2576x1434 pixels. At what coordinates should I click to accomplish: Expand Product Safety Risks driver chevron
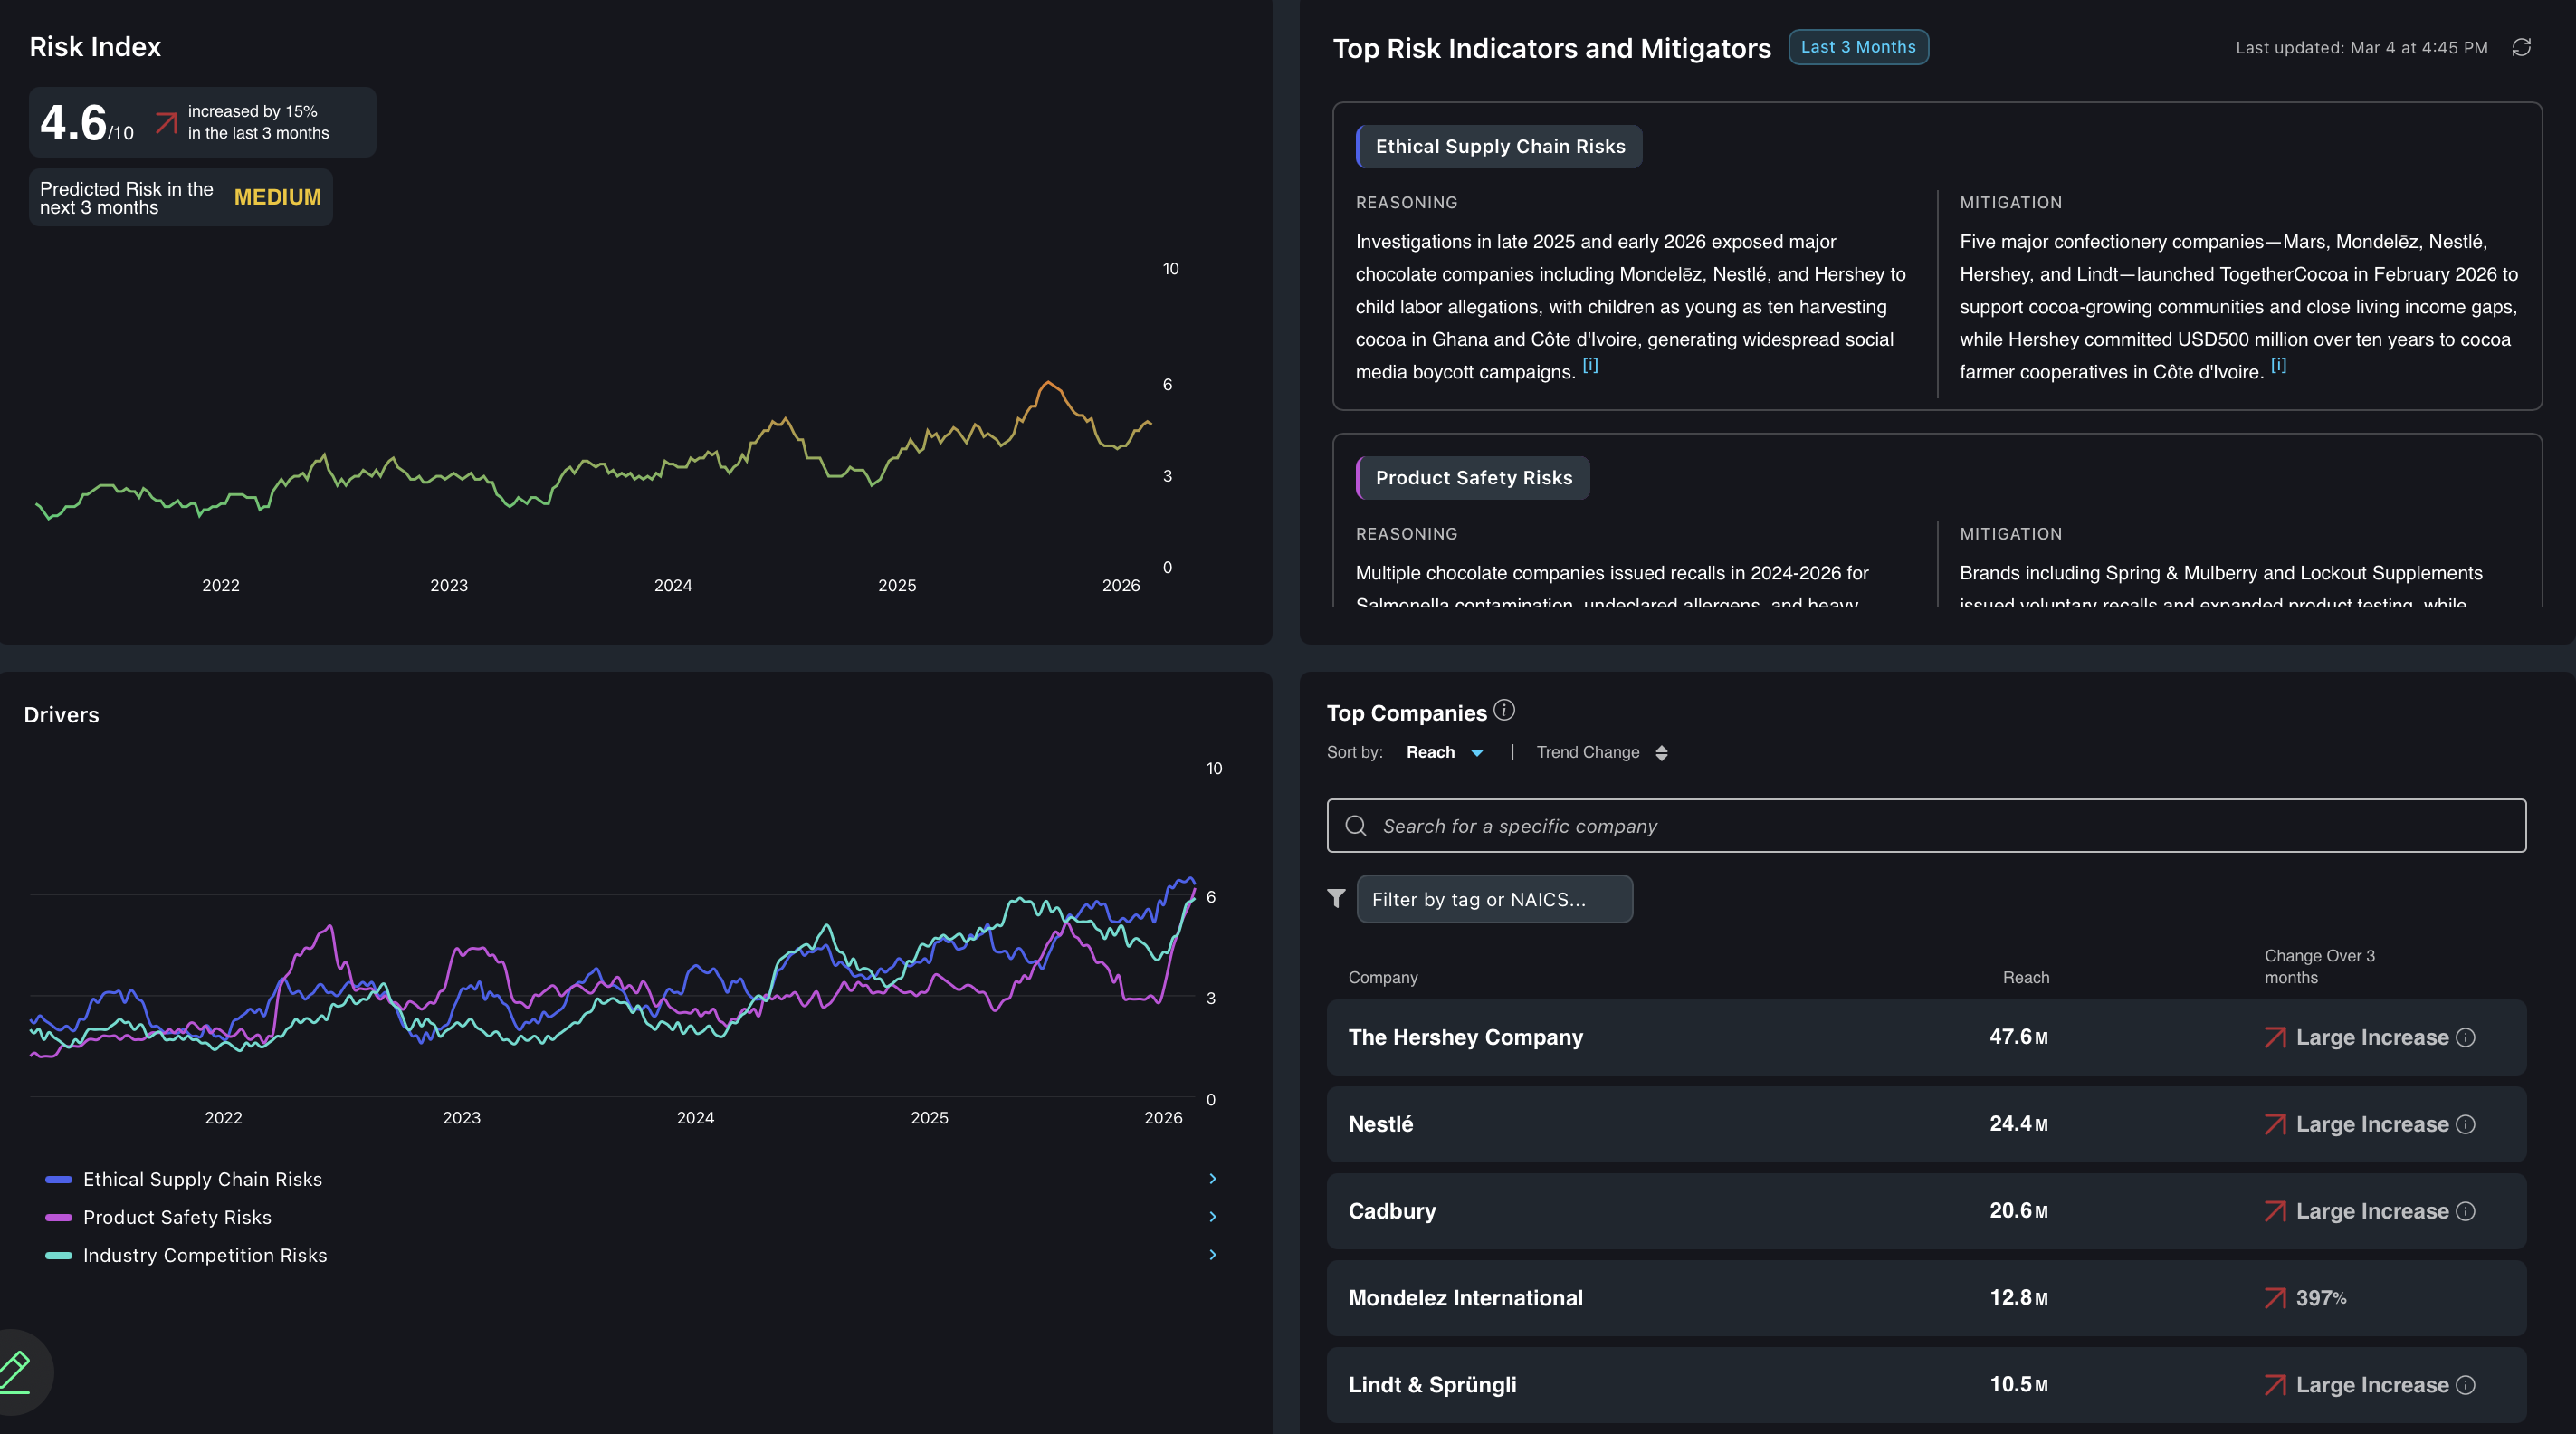[x=1212, y=1217]
